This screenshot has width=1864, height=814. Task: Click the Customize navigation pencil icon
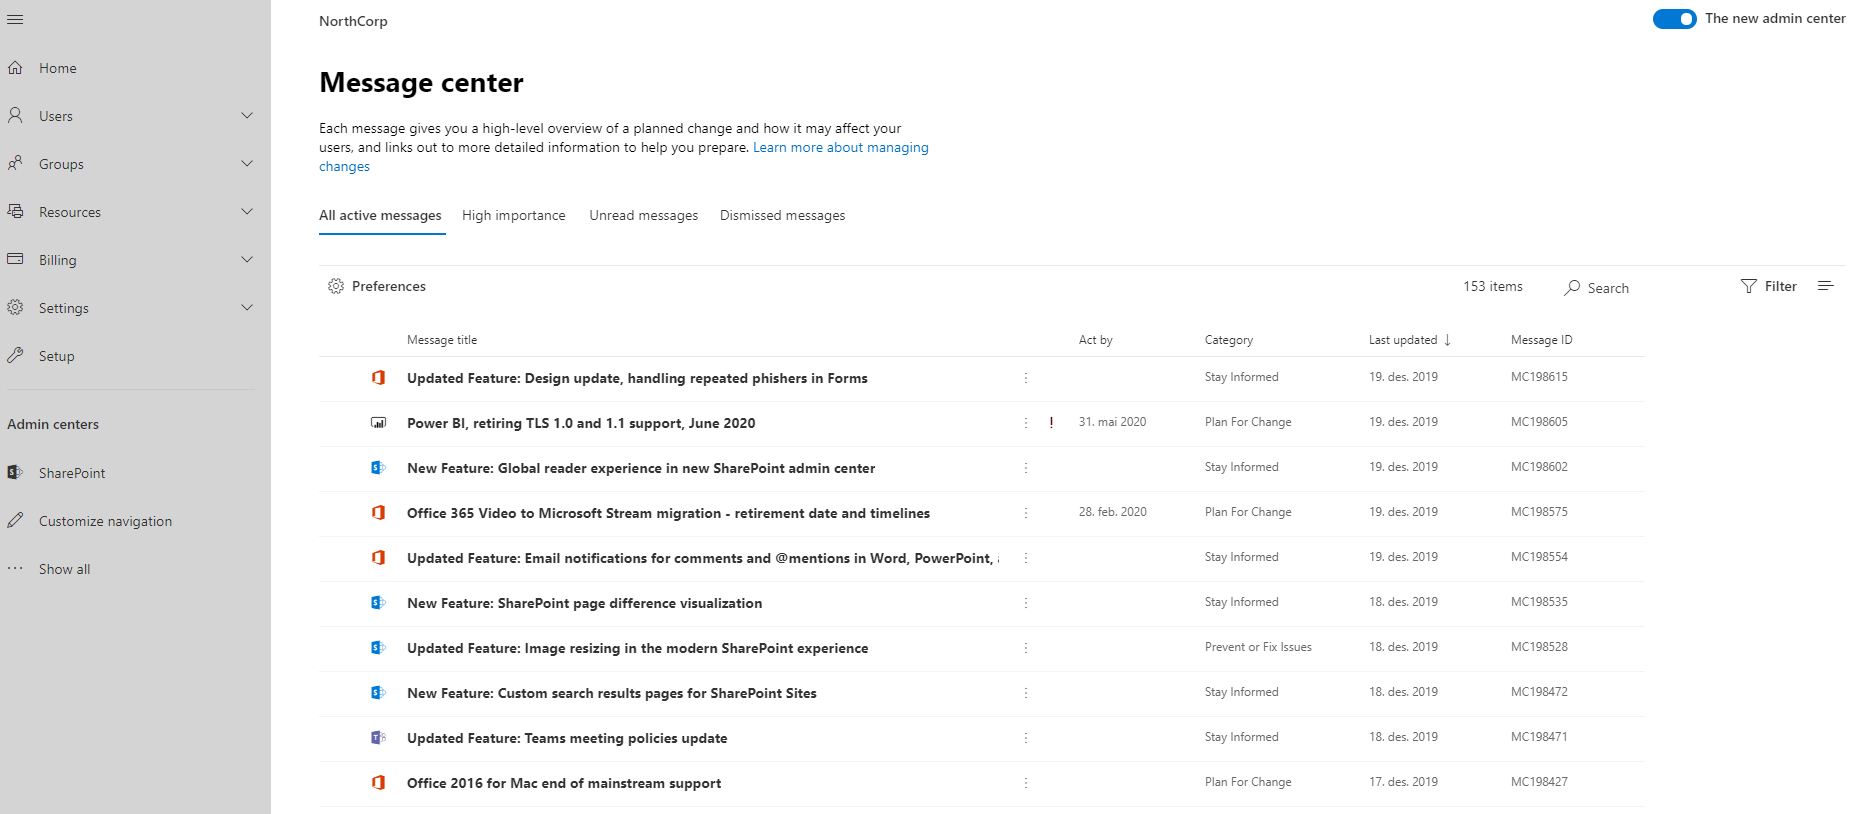[x=15, y=521]
